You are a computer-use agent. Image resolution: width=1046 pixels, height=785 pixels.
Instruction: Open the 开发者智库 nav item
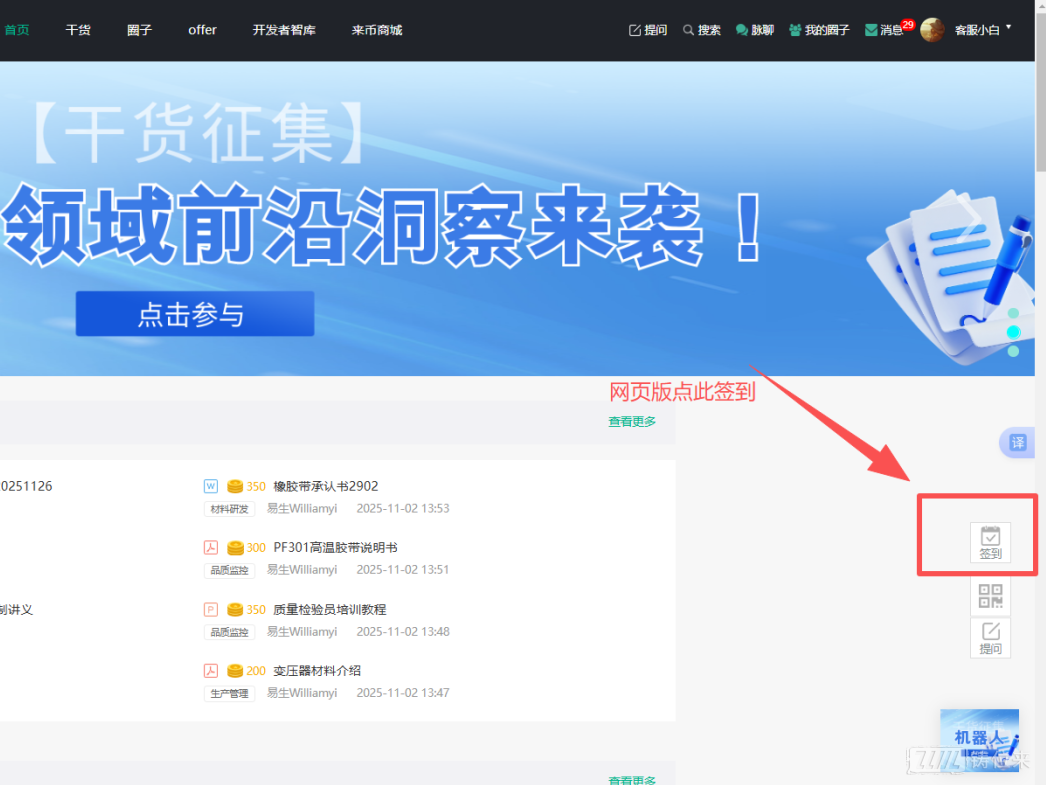point(284,30)
